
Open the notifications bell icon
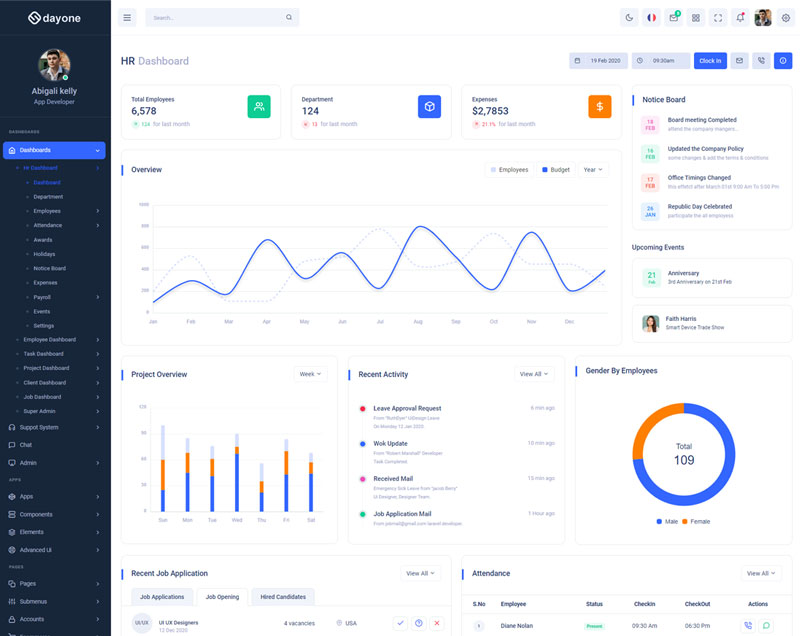tap(740, 18)
